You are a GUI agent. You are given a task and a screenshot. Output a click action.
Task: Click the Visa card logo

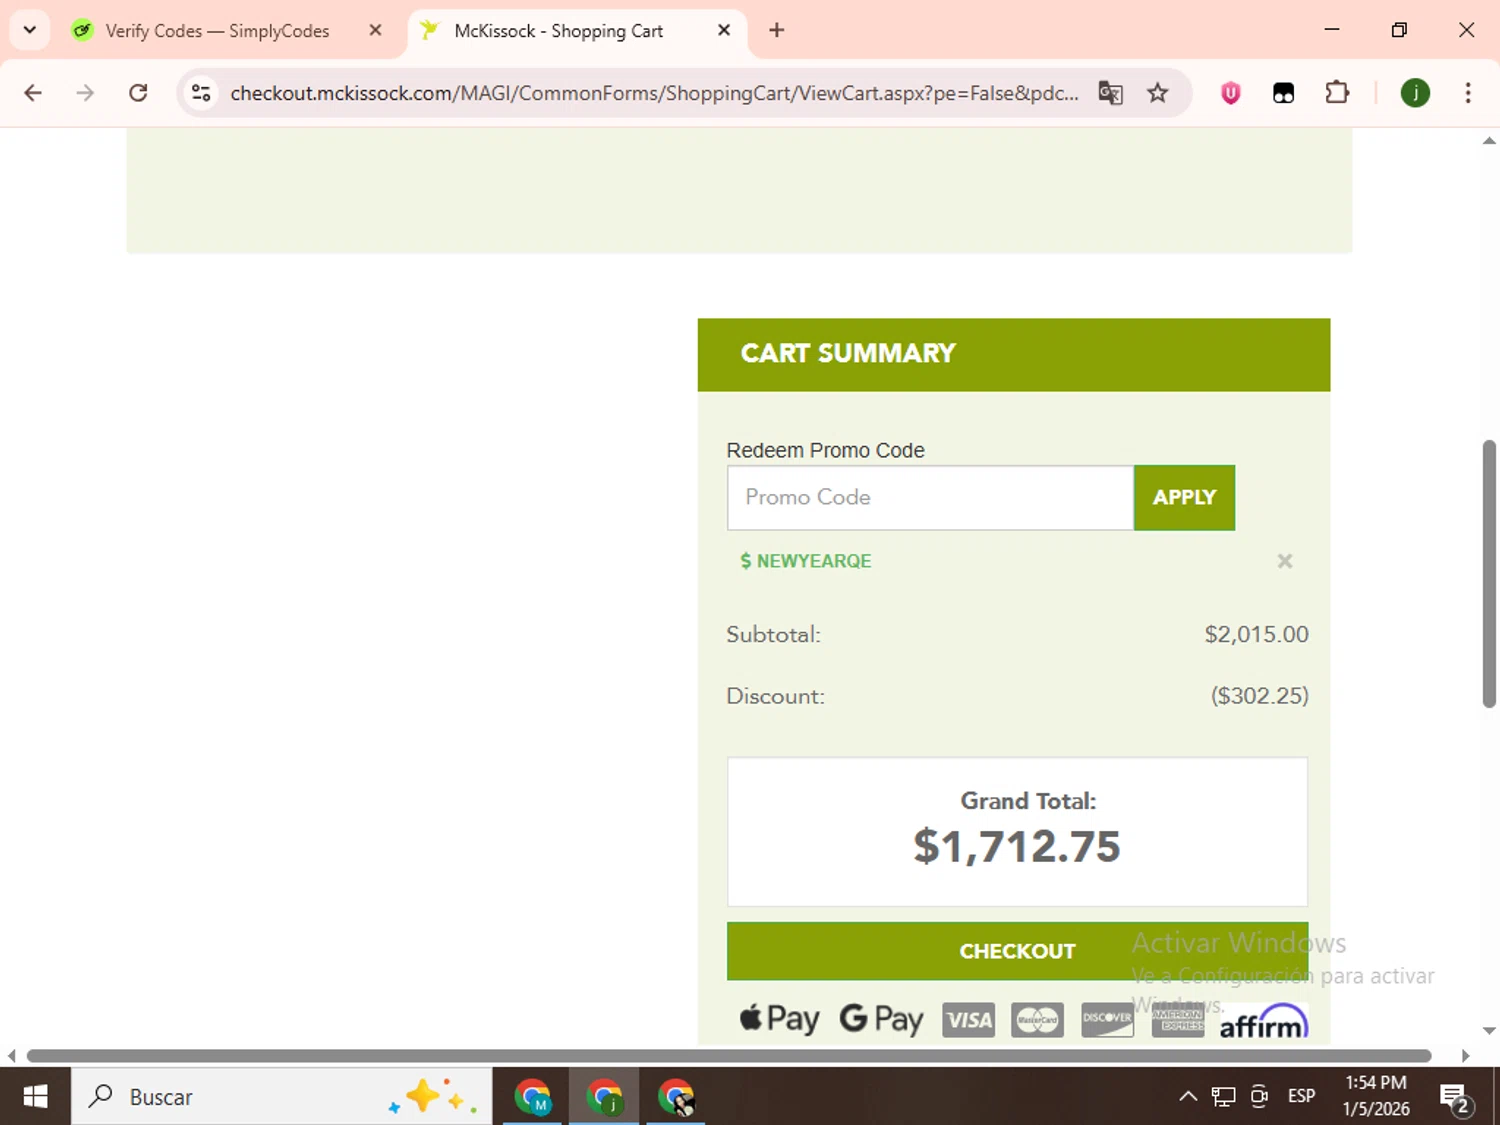pyautogui.click(x=968, y=1020)
